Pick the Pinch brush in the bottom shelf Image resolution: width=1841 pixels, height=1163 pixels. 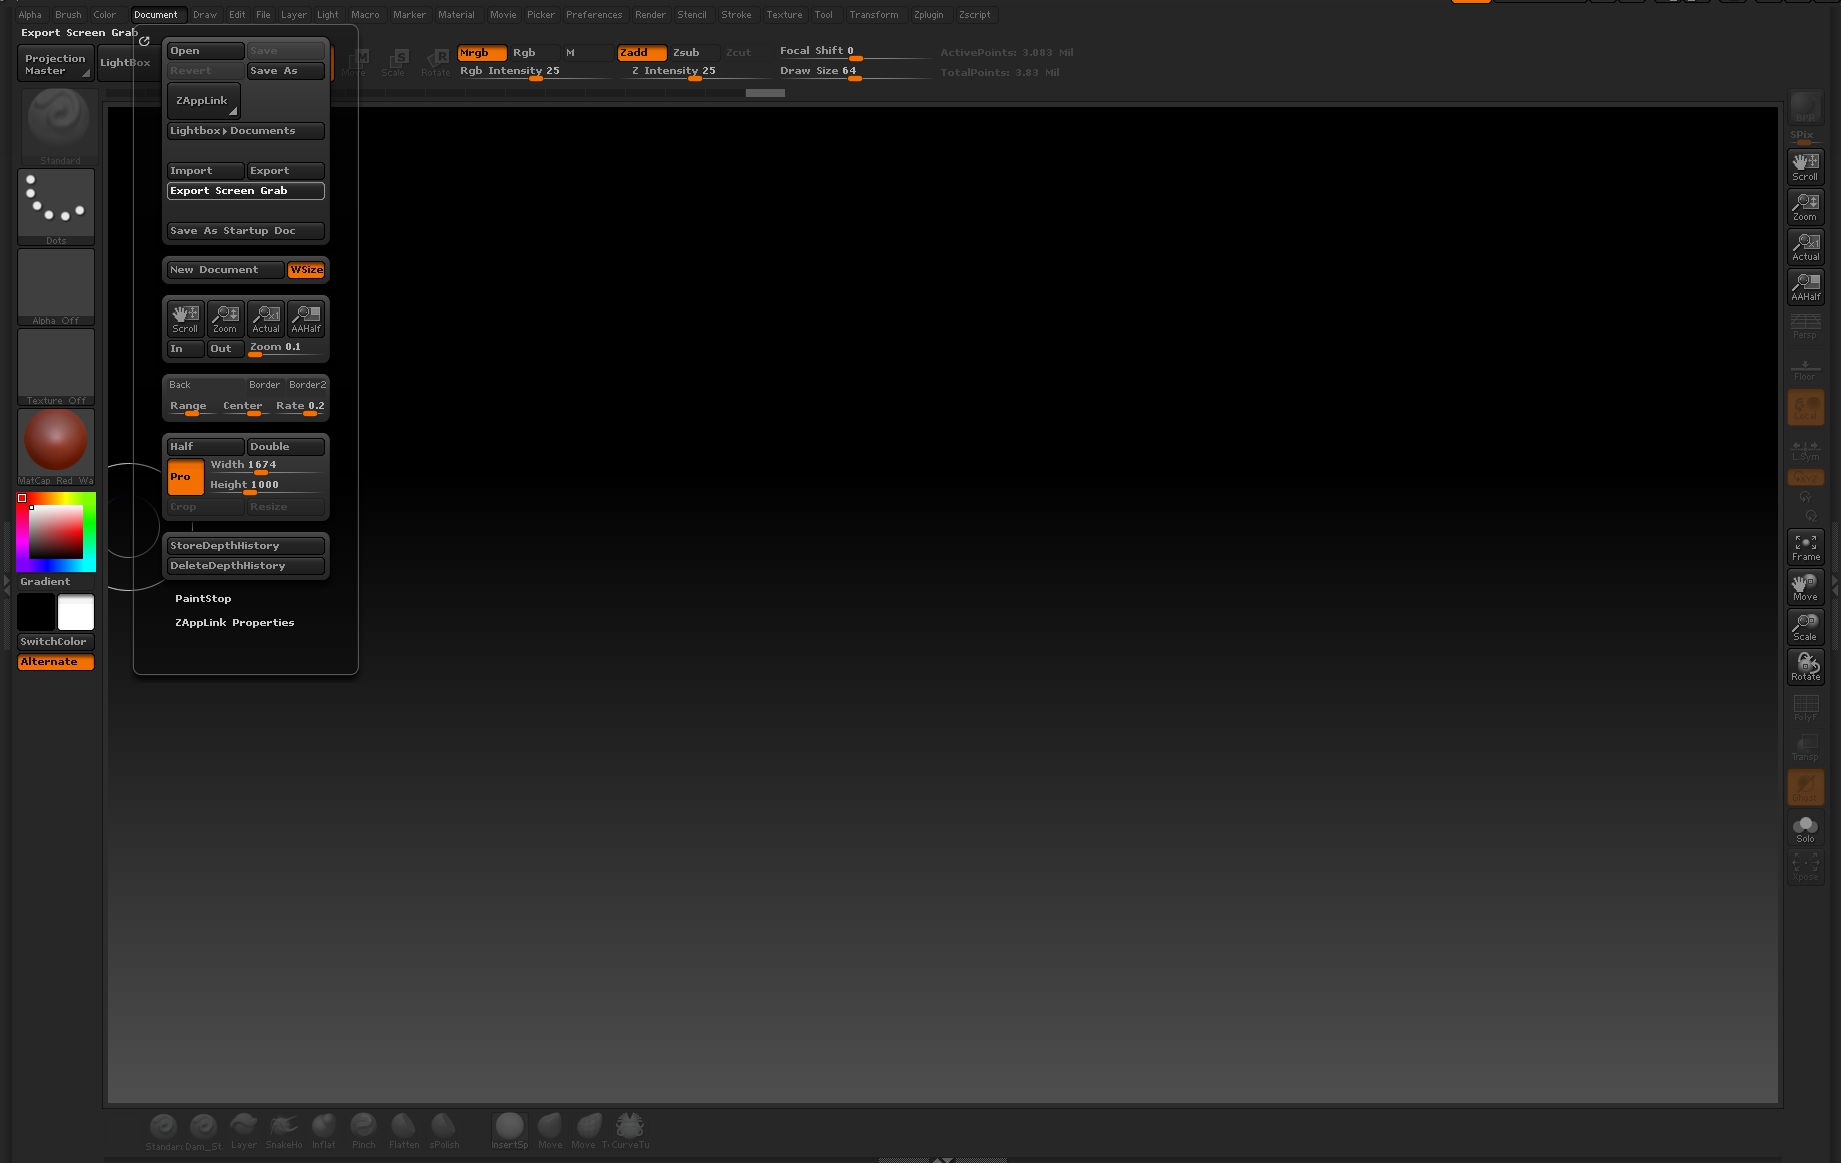pyautogui.click(x=364, y=1131)
